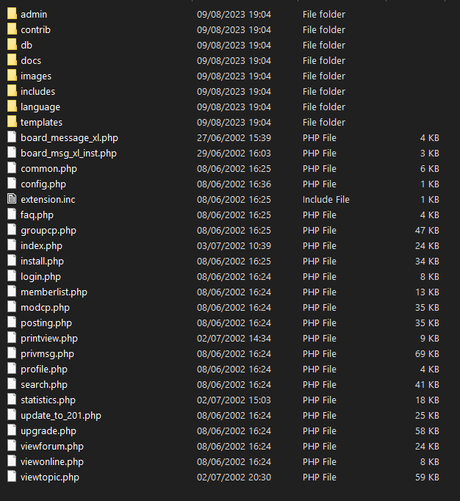Click the common.php file icon
The height and width of the screenshot is (501, 460).
tap(12, 168)
